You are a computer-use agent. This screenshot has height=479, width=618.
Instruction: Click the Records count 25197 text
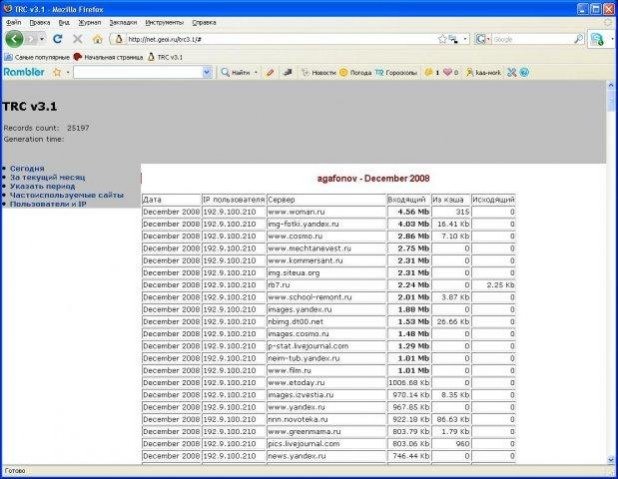[x=47, y=128]
